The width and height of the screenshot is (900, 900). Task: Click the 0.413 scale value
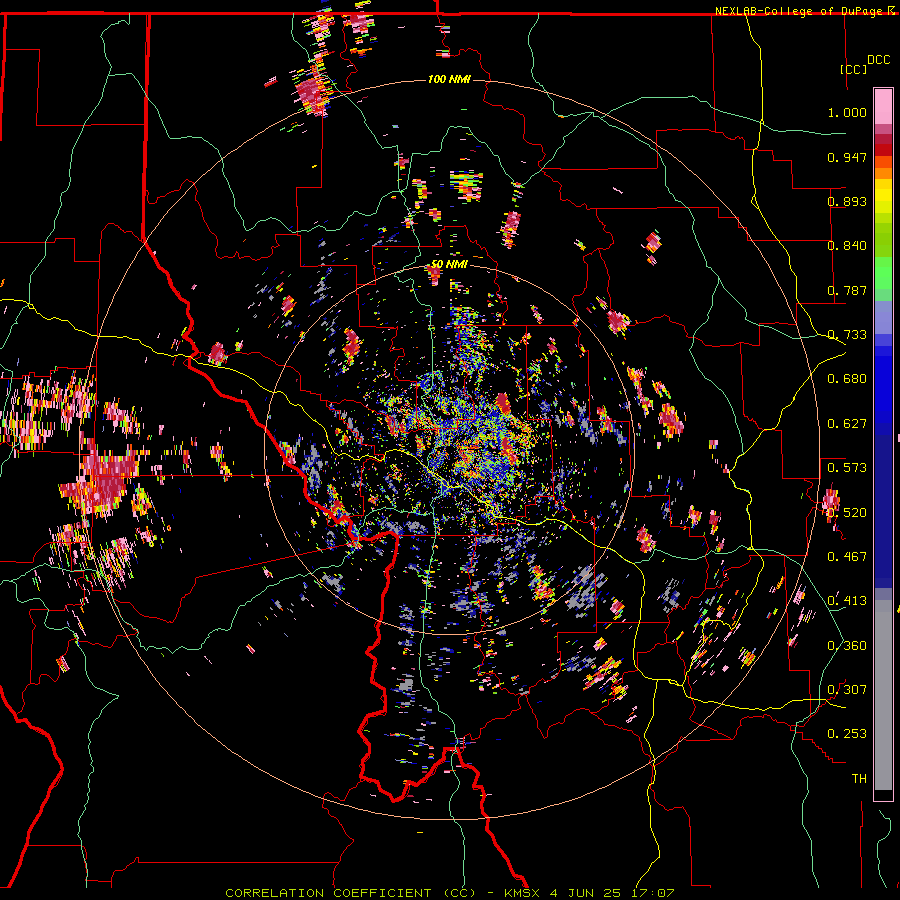tap(847, 601)
